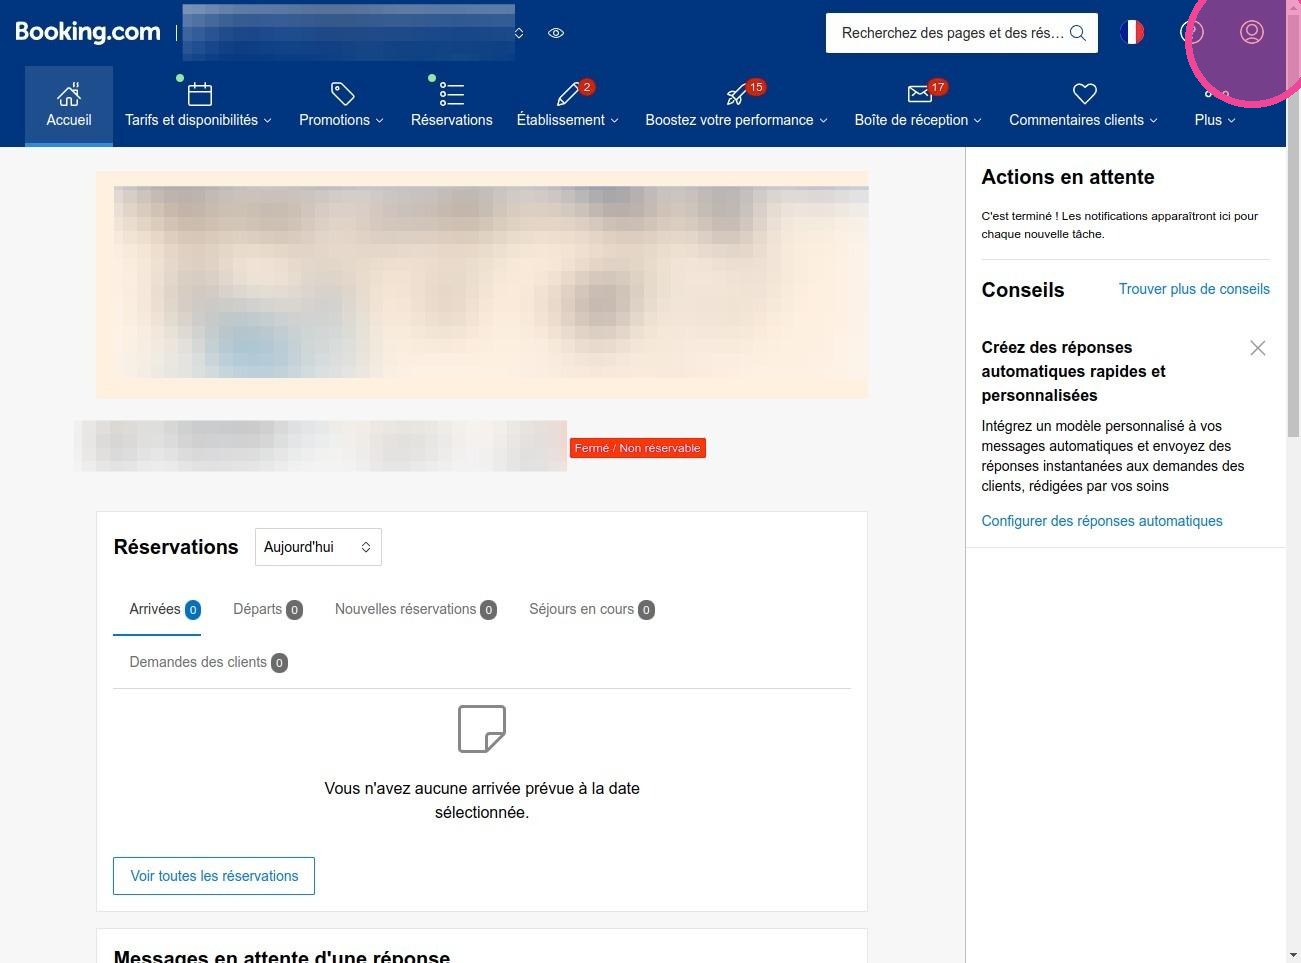Click chevron beside Boostez votre performance
This screenshot has width=1301, height=963.
(x=824, y=121)
